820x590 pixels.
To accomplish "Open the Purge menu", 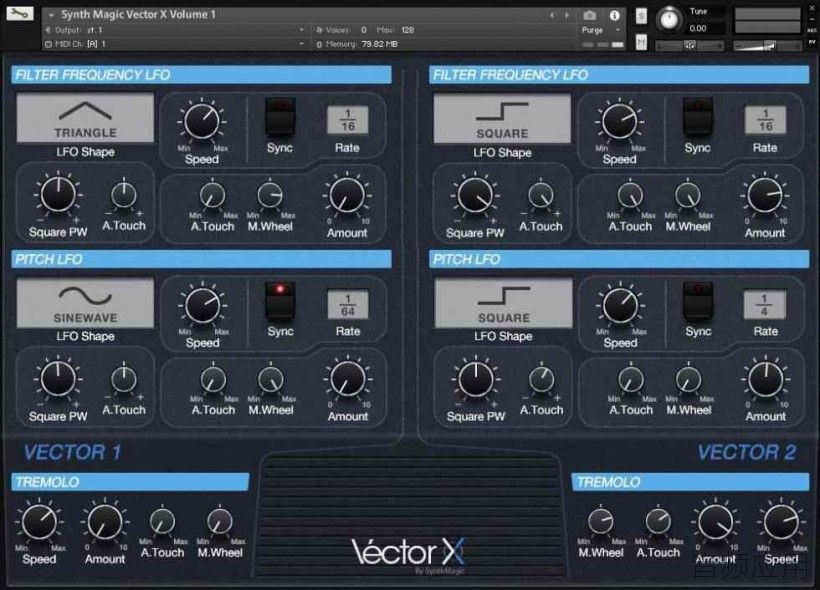I will (x=601, y=30).
